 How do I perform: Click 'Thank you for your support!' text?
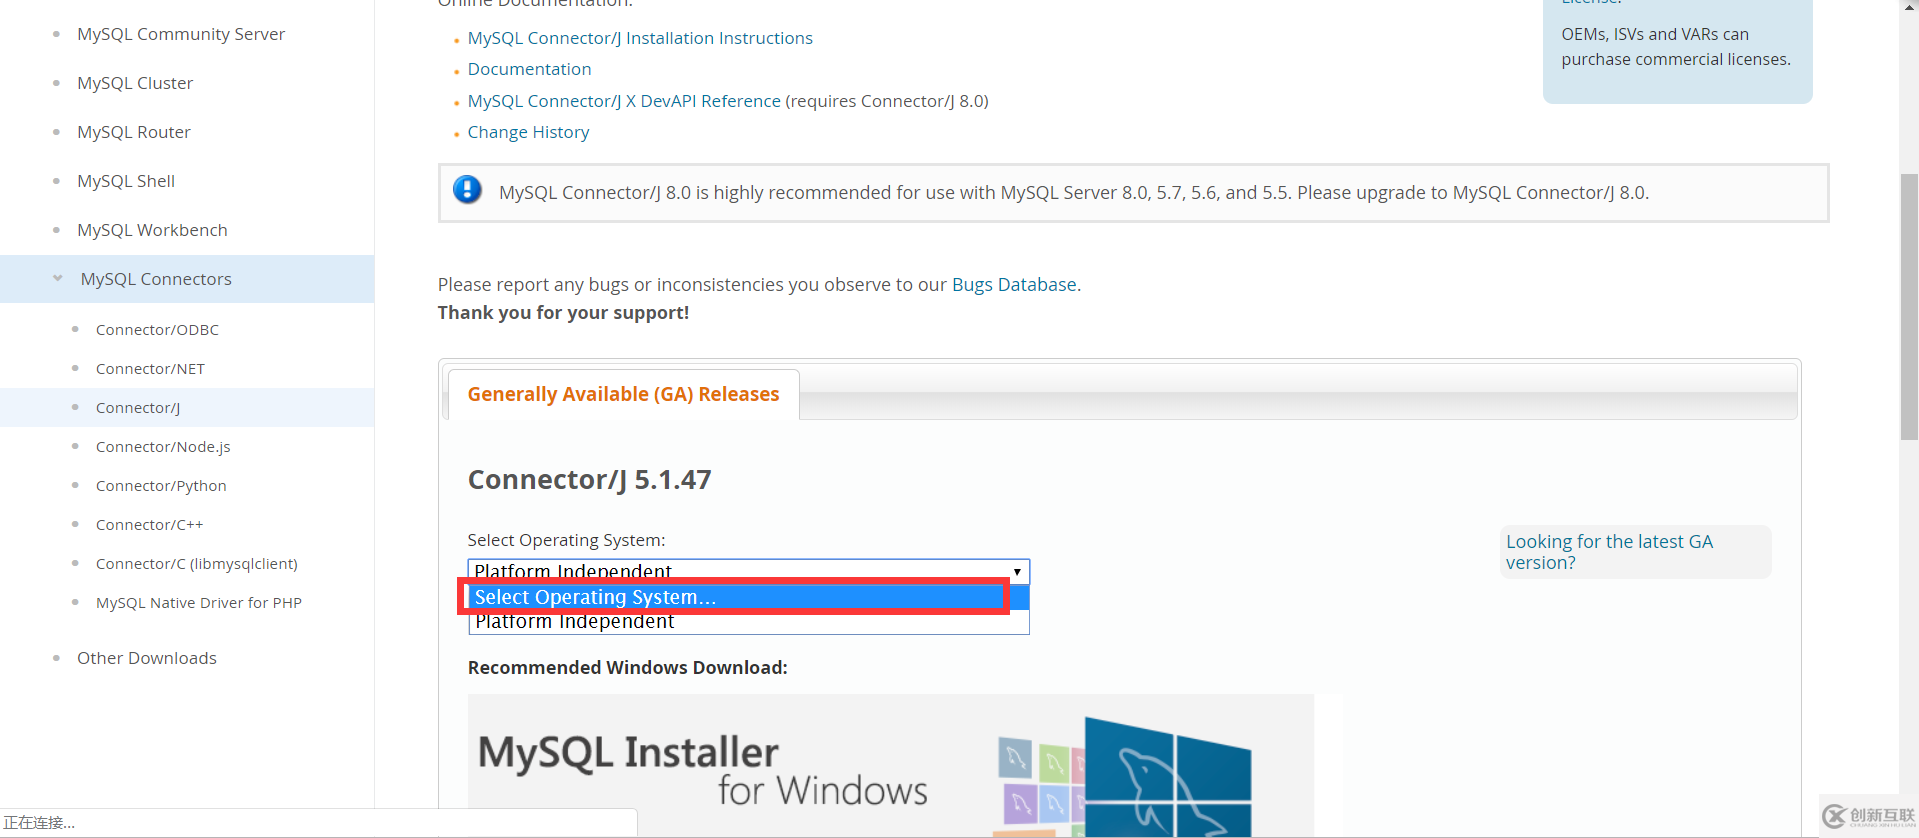pyautogui.click(x=563, y=313)
